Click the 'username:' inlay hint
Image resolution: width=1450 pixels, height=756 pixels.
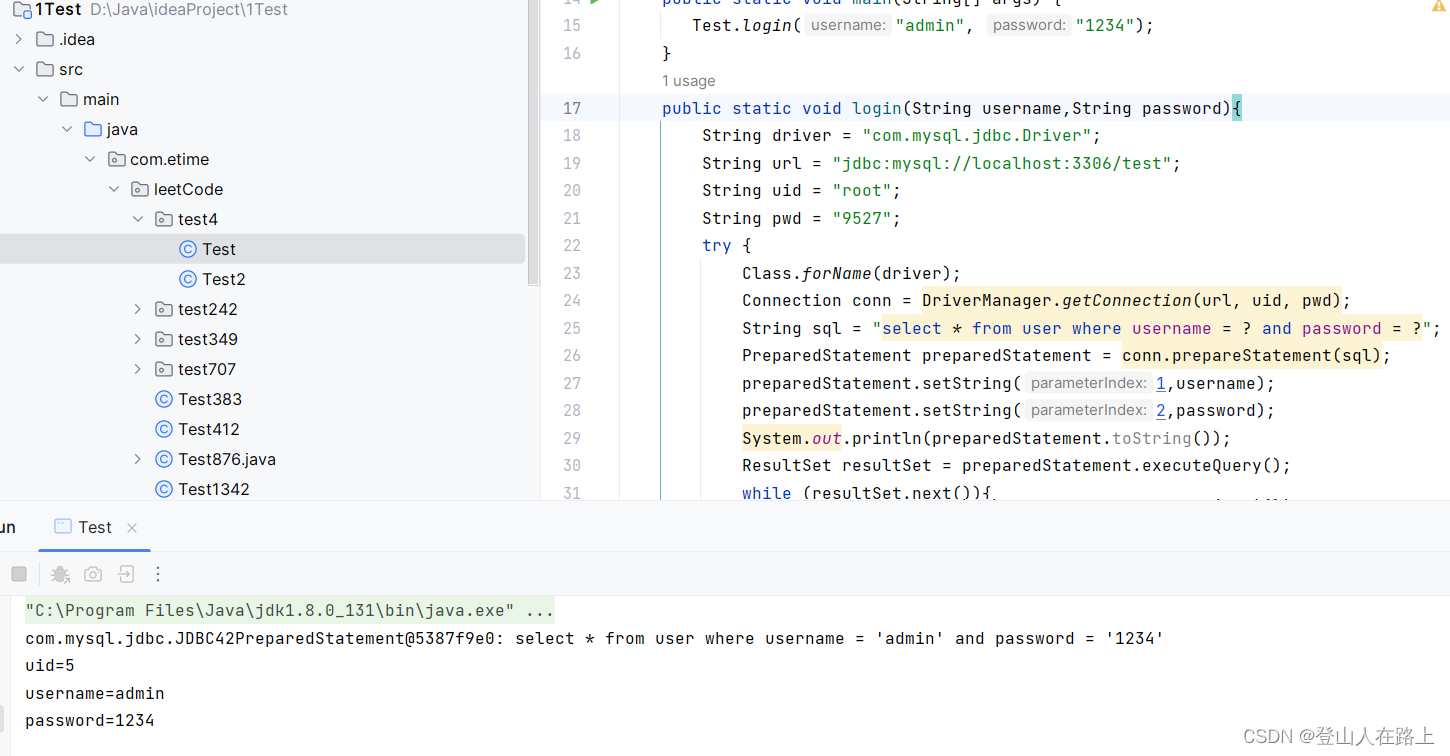coord(848,25)
